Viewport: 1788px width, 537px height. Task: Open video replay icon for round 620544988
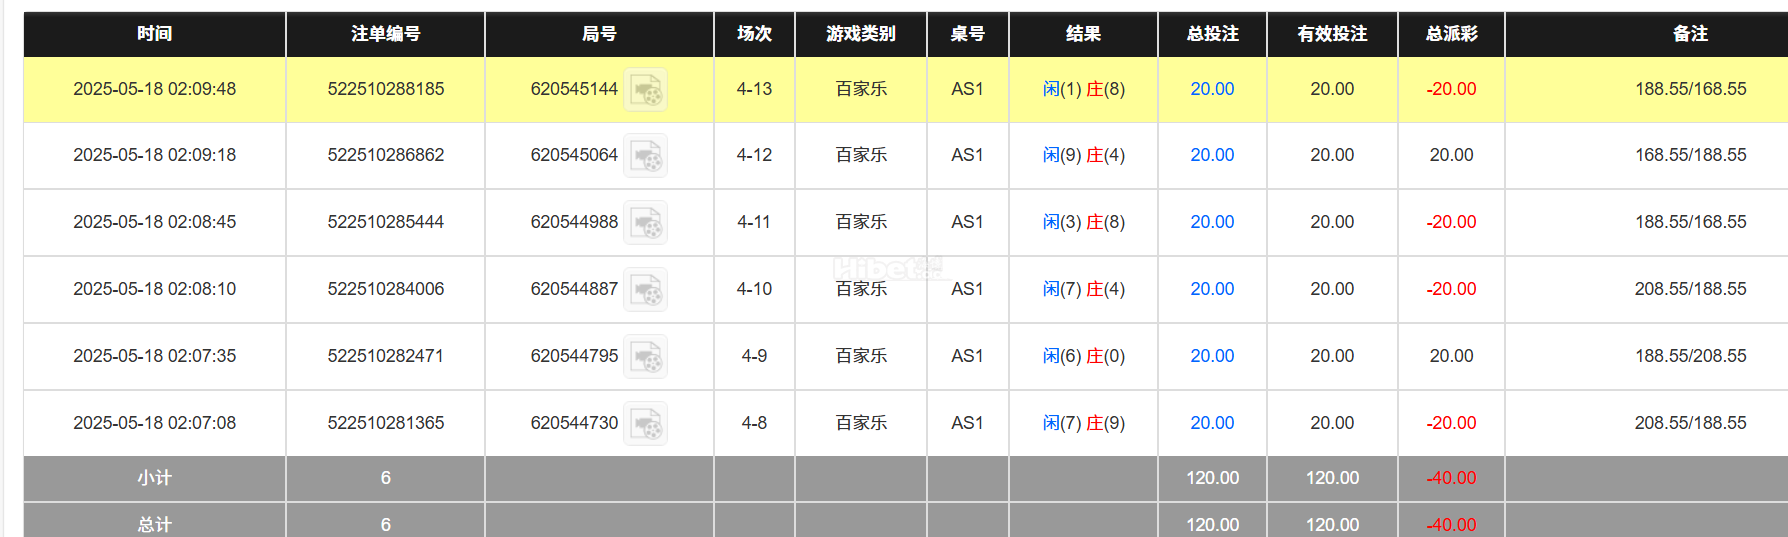tap(646, 223)
